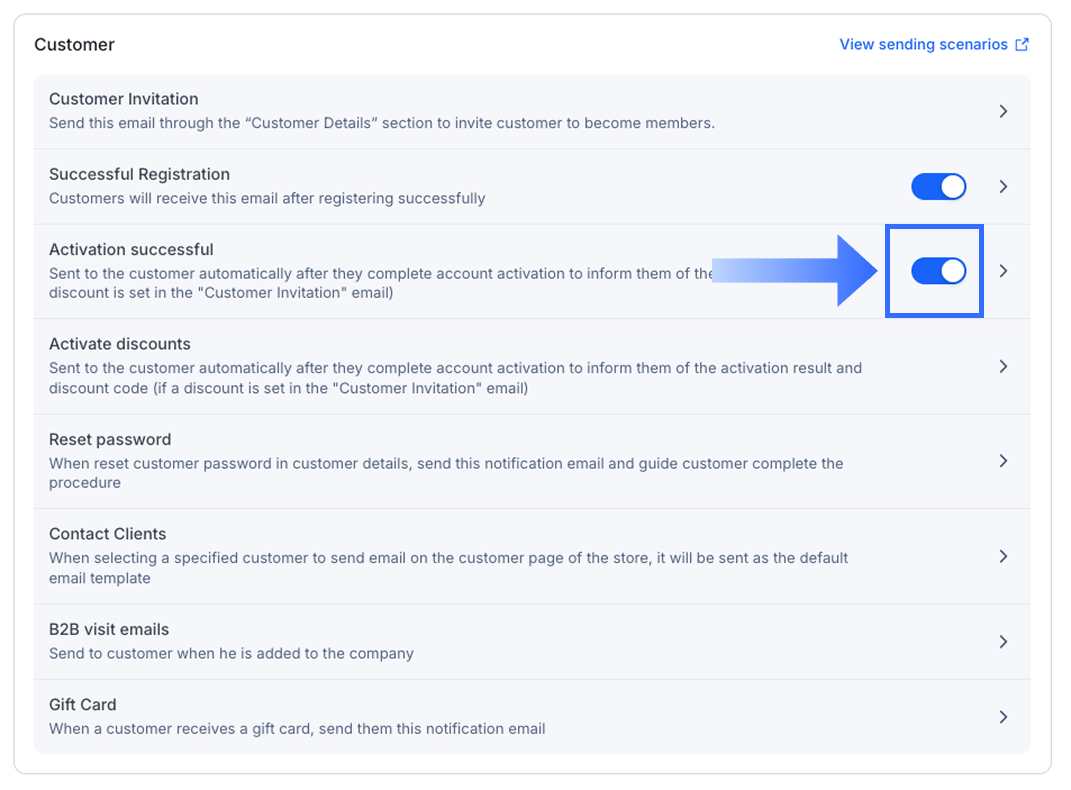The image size is (1071, 790).
Task: Open View sending scenarios link
Action: (x=922, y=45)
